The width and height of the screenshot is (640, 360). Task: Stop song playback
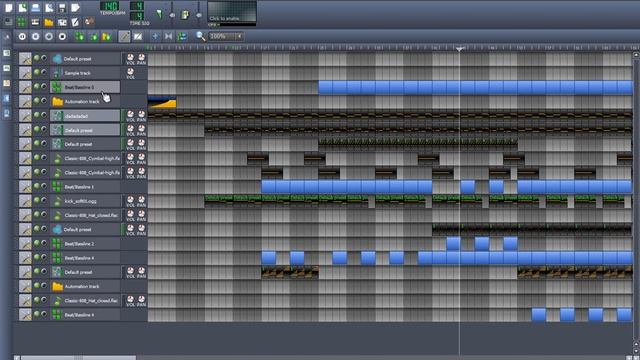pyautogui.click(x=62, y=36)
